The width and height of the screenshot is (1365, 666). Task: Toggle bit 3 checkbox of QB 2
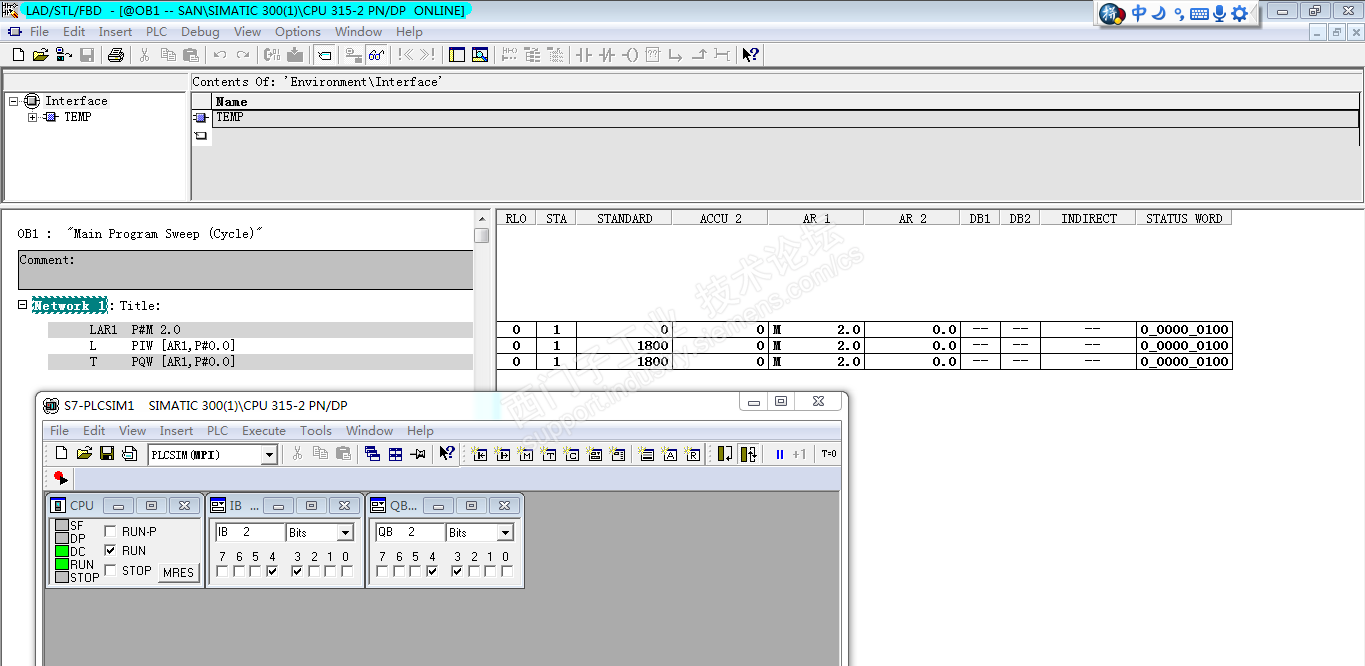(x=457, y=572)
